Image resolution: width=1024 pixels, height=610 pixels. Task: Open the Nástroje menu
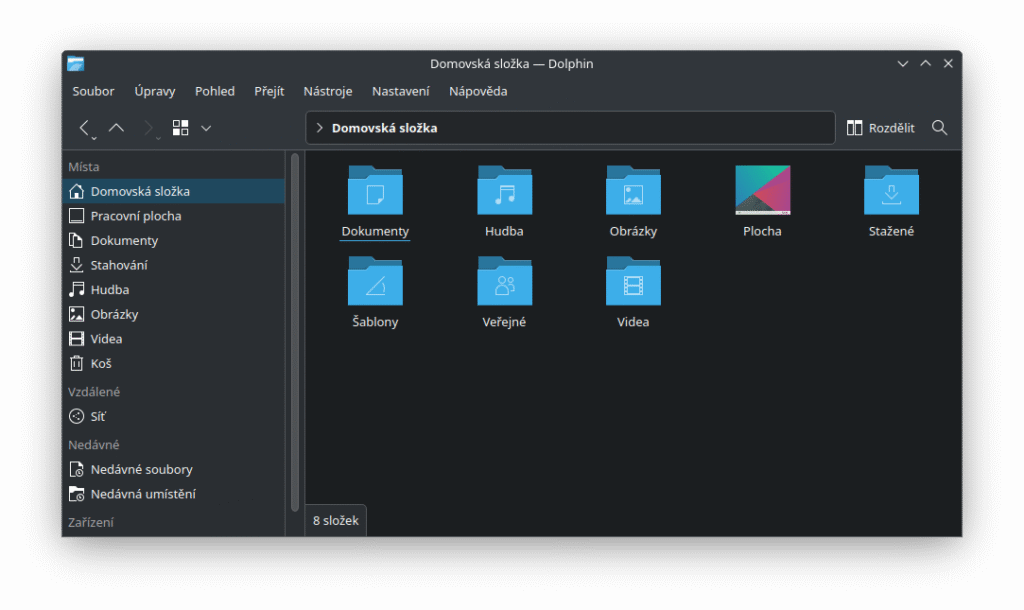[x=328, y=91]
